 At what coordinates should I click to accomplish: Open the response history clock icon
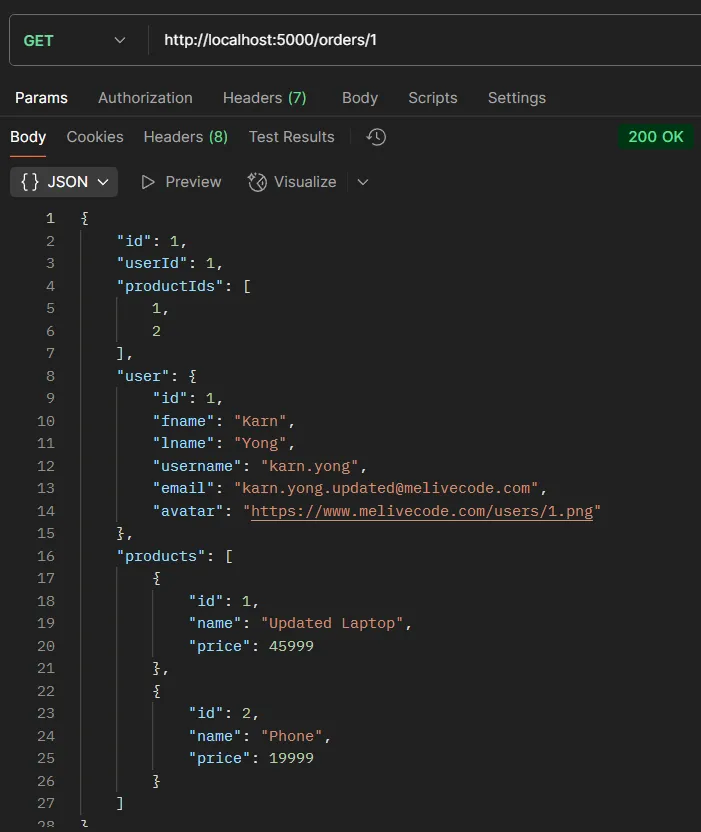[x=375, y=137]
